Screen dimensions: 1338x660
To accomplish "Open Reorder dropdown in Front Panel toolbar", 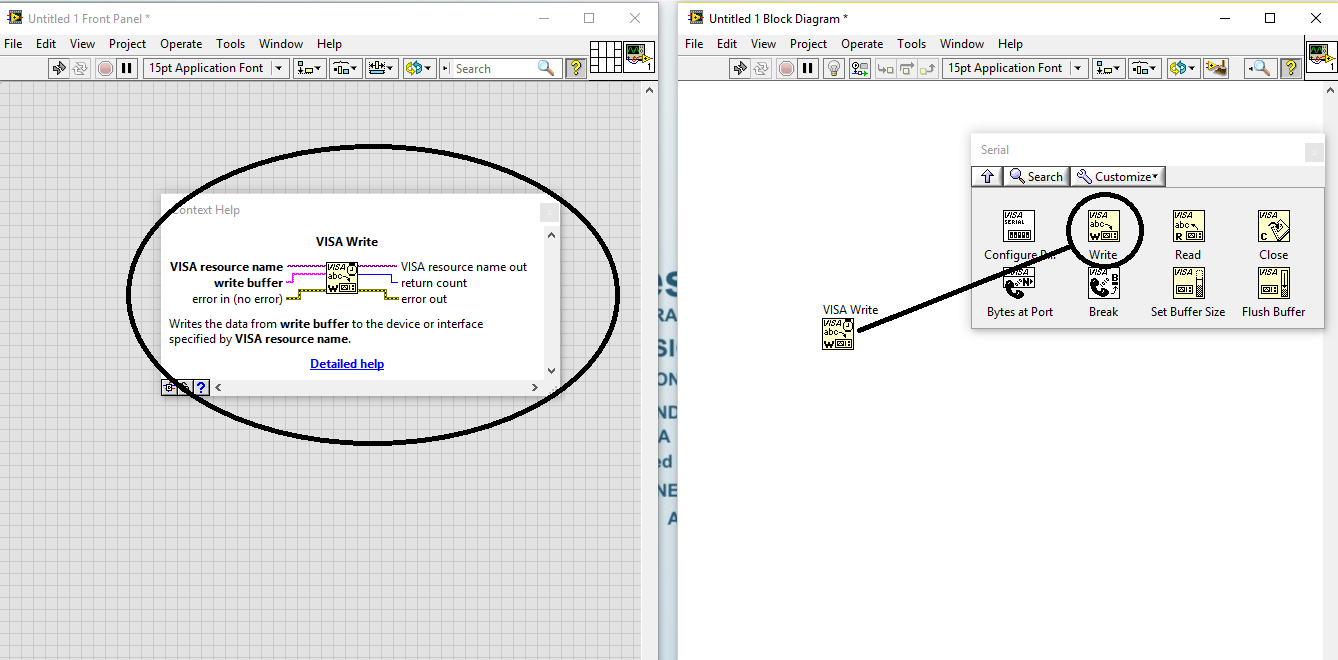I will (419, 68).
